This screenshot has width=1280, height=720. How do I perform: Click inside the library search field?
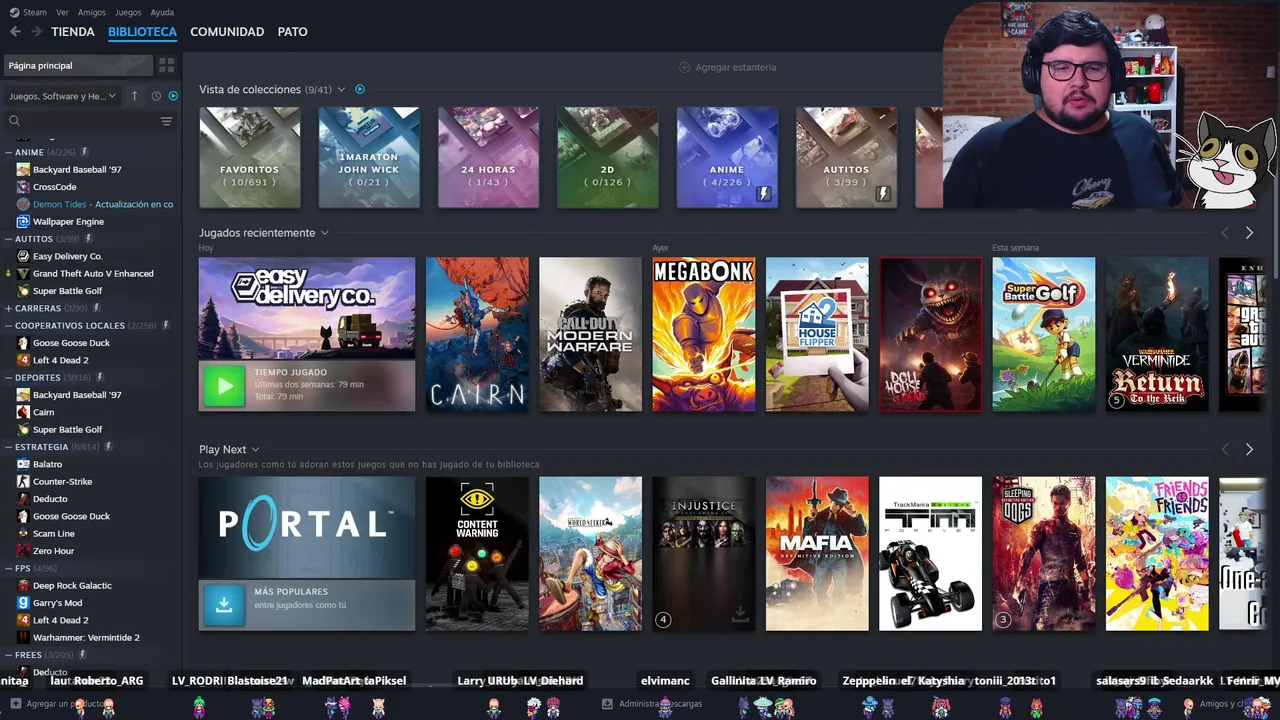(90, 121)
